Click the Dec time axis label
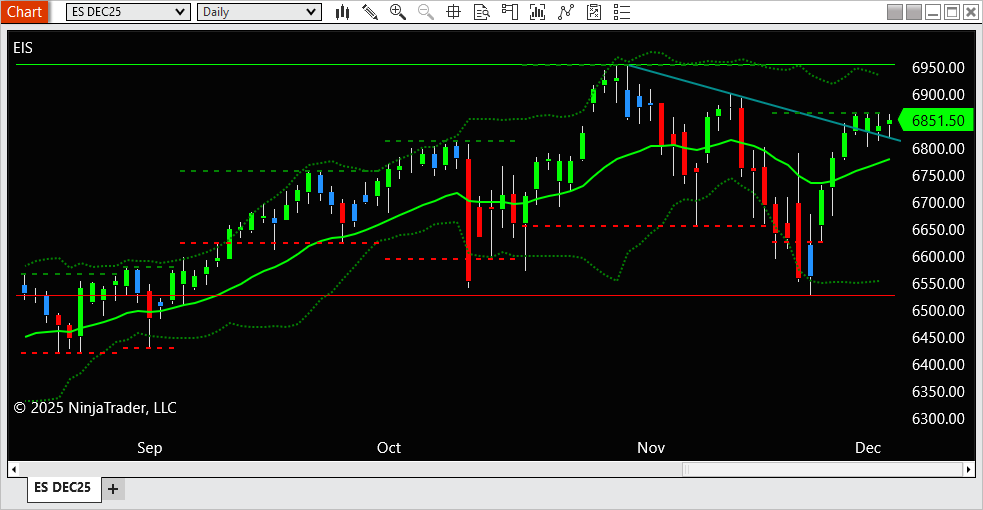 (868, 447)
